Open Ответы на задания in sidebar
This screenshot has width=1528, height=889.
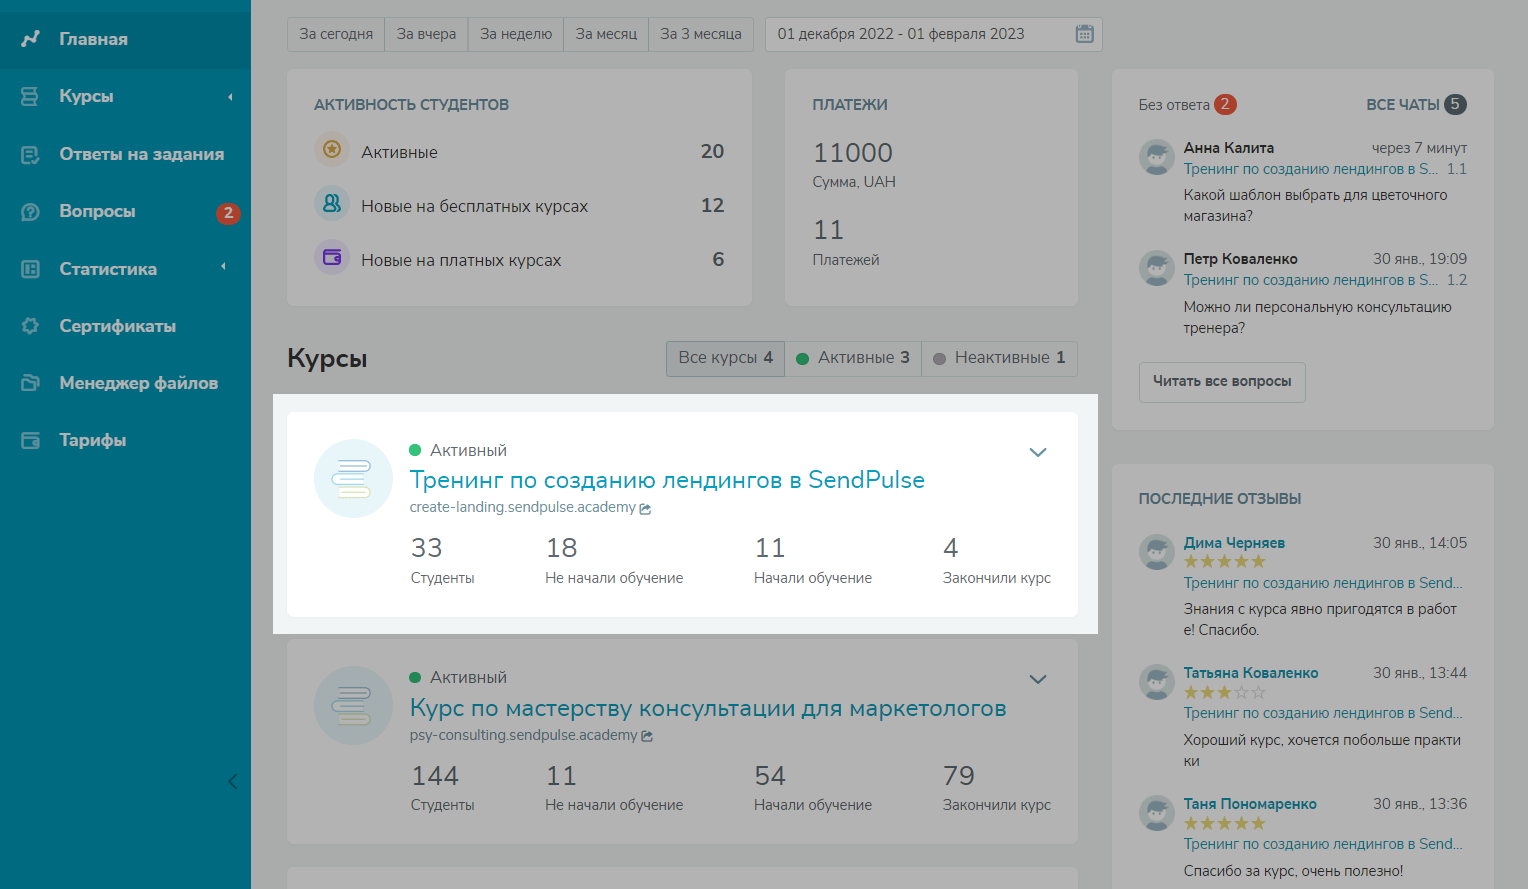pos(141,154)
